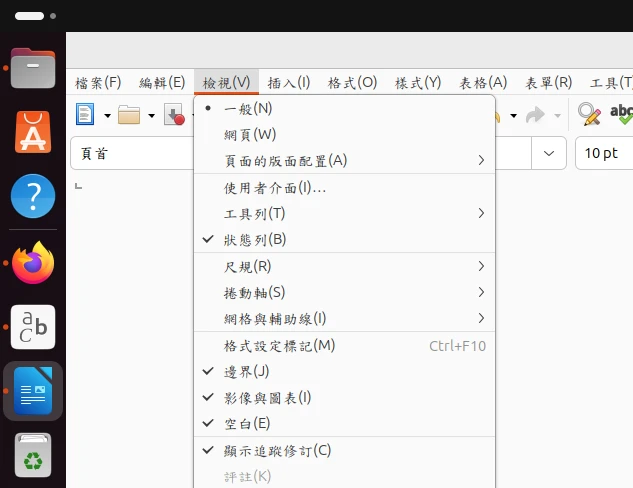Screen dimensions: 633x488
Task: Click the Open folder toolbar icon
Action: 129,115
